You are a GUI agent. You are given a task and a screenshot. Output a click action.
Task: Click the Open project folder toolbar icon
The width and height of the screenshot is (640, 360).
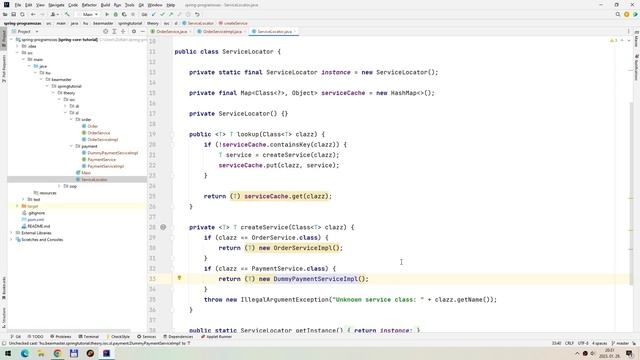point(5,14)
